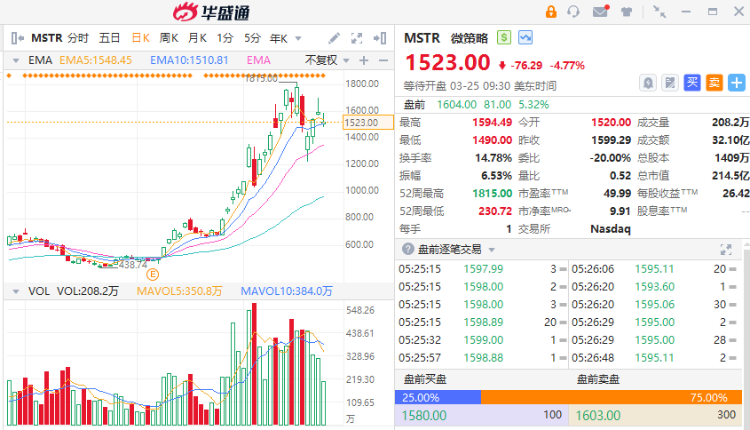Expand the EMA indicator dropdown arrow
Viewport: 750px width, 430px height.
[16, 61]
